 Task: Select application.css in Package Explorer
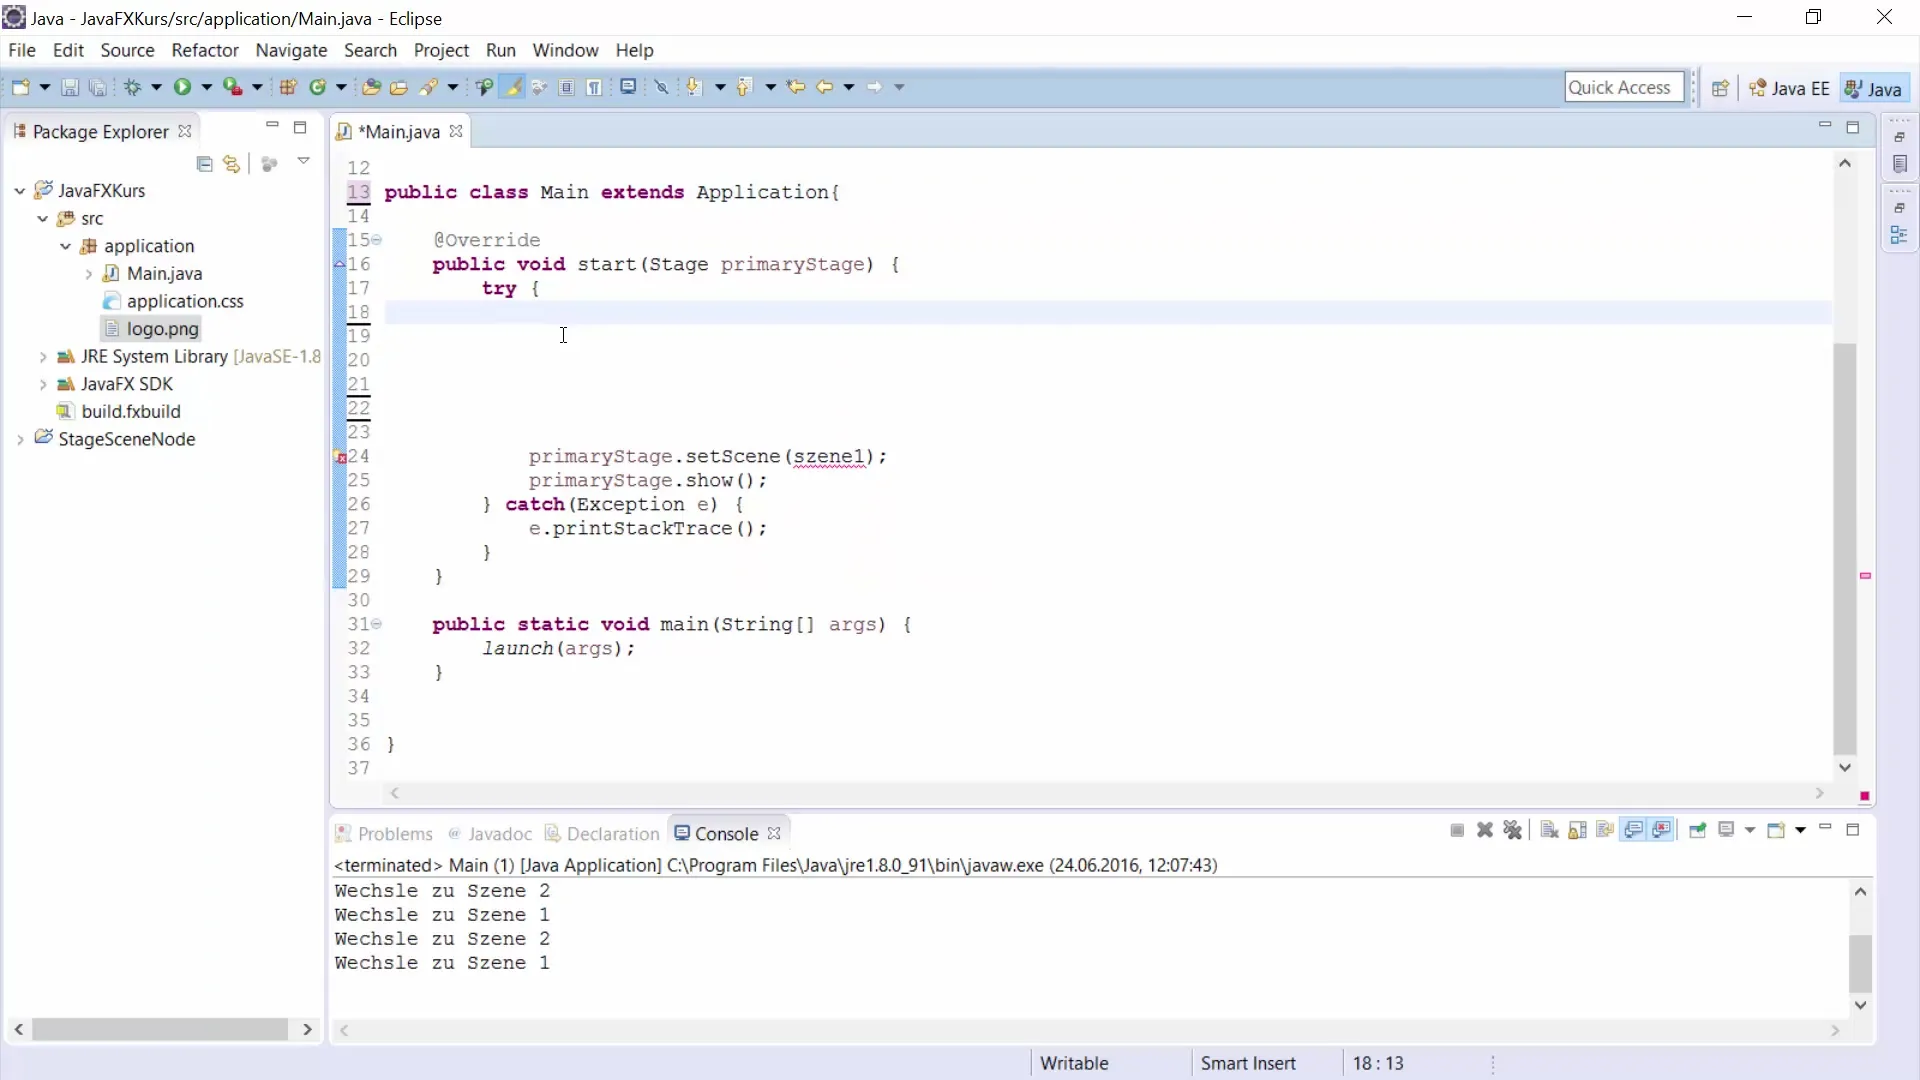click(185, 301)
